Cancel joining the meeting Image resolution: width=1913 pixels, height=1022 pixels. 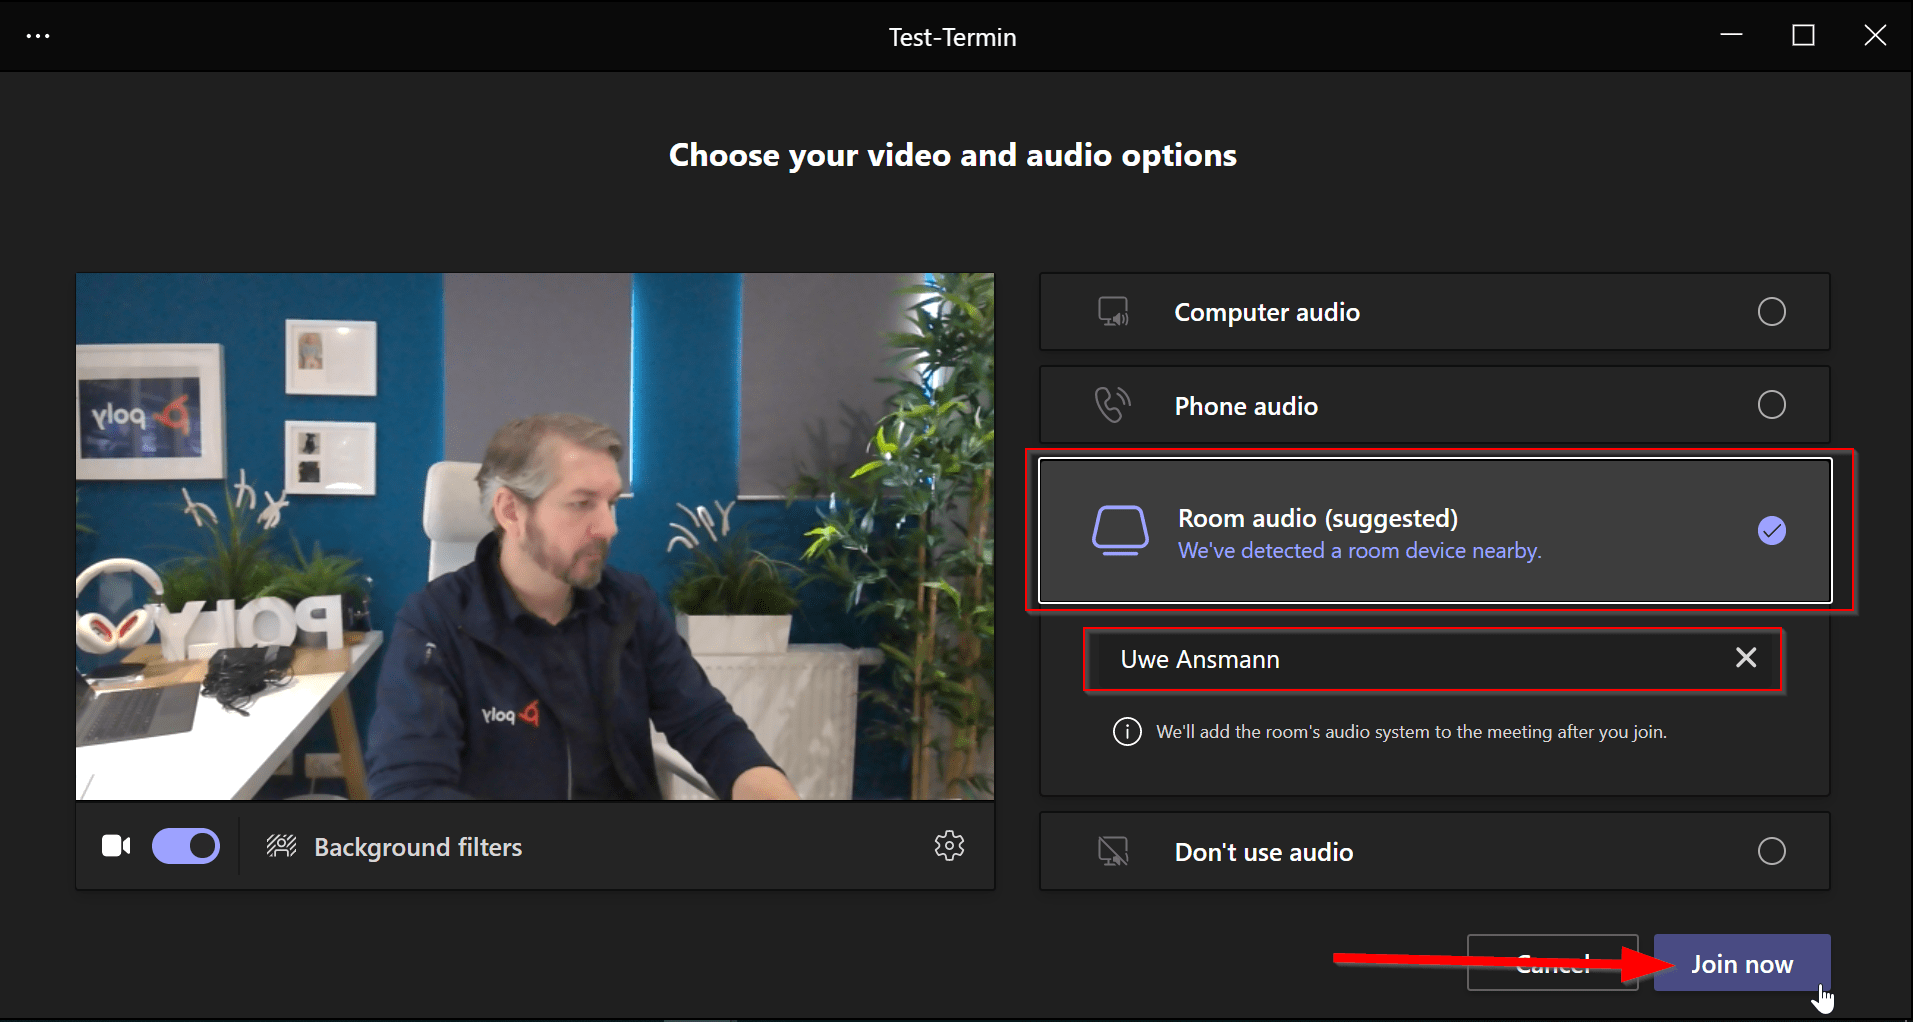click(x=1552, y=963)
